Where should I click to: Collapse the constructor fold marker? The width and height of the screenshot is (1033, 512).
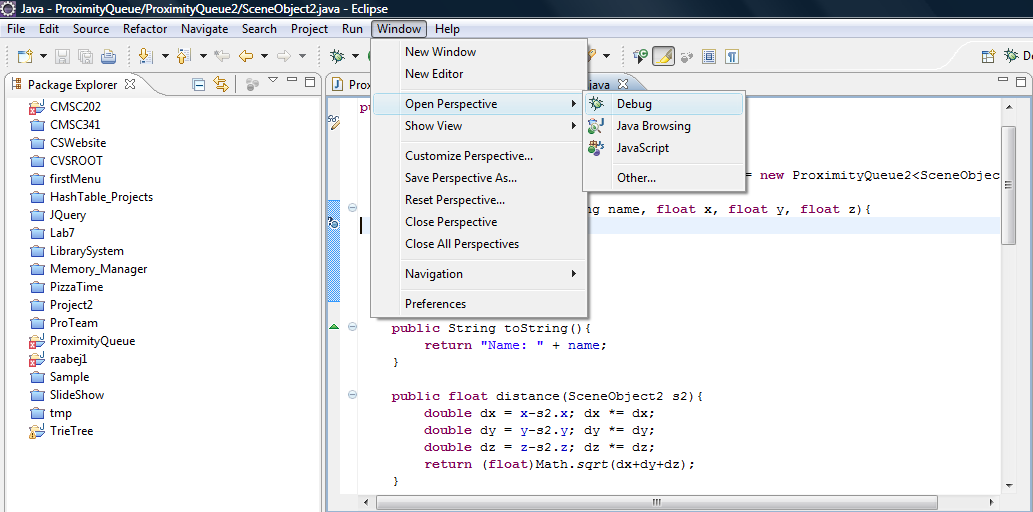coord(352,208)
